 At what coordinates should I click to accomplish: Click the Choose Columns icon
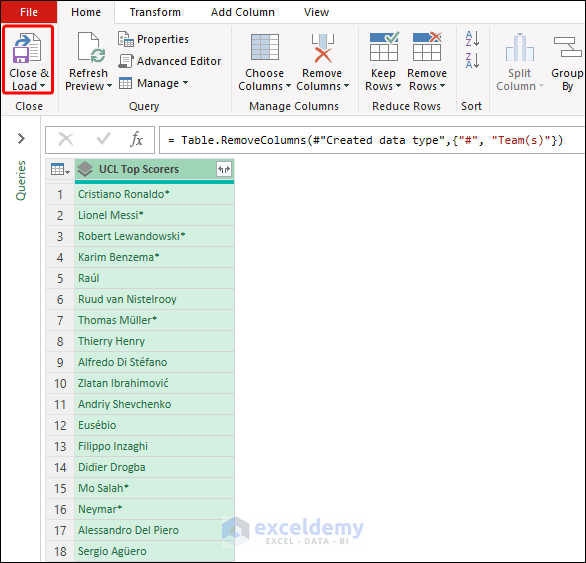click(265, 47)
